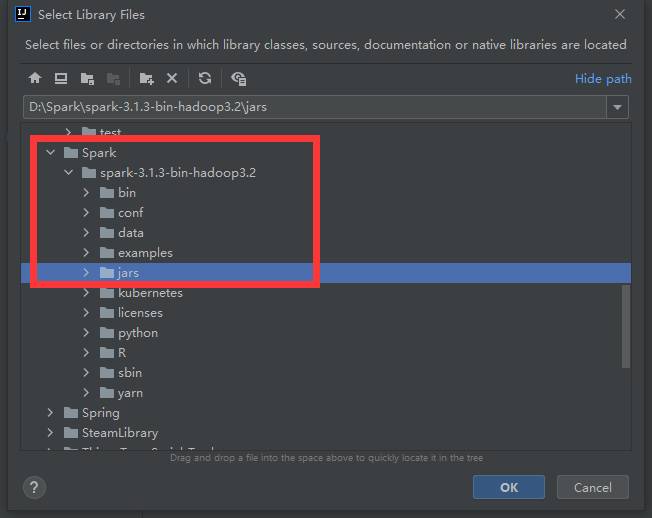
Task: Expand the jars folder chevron
Action: coord(86,273)
